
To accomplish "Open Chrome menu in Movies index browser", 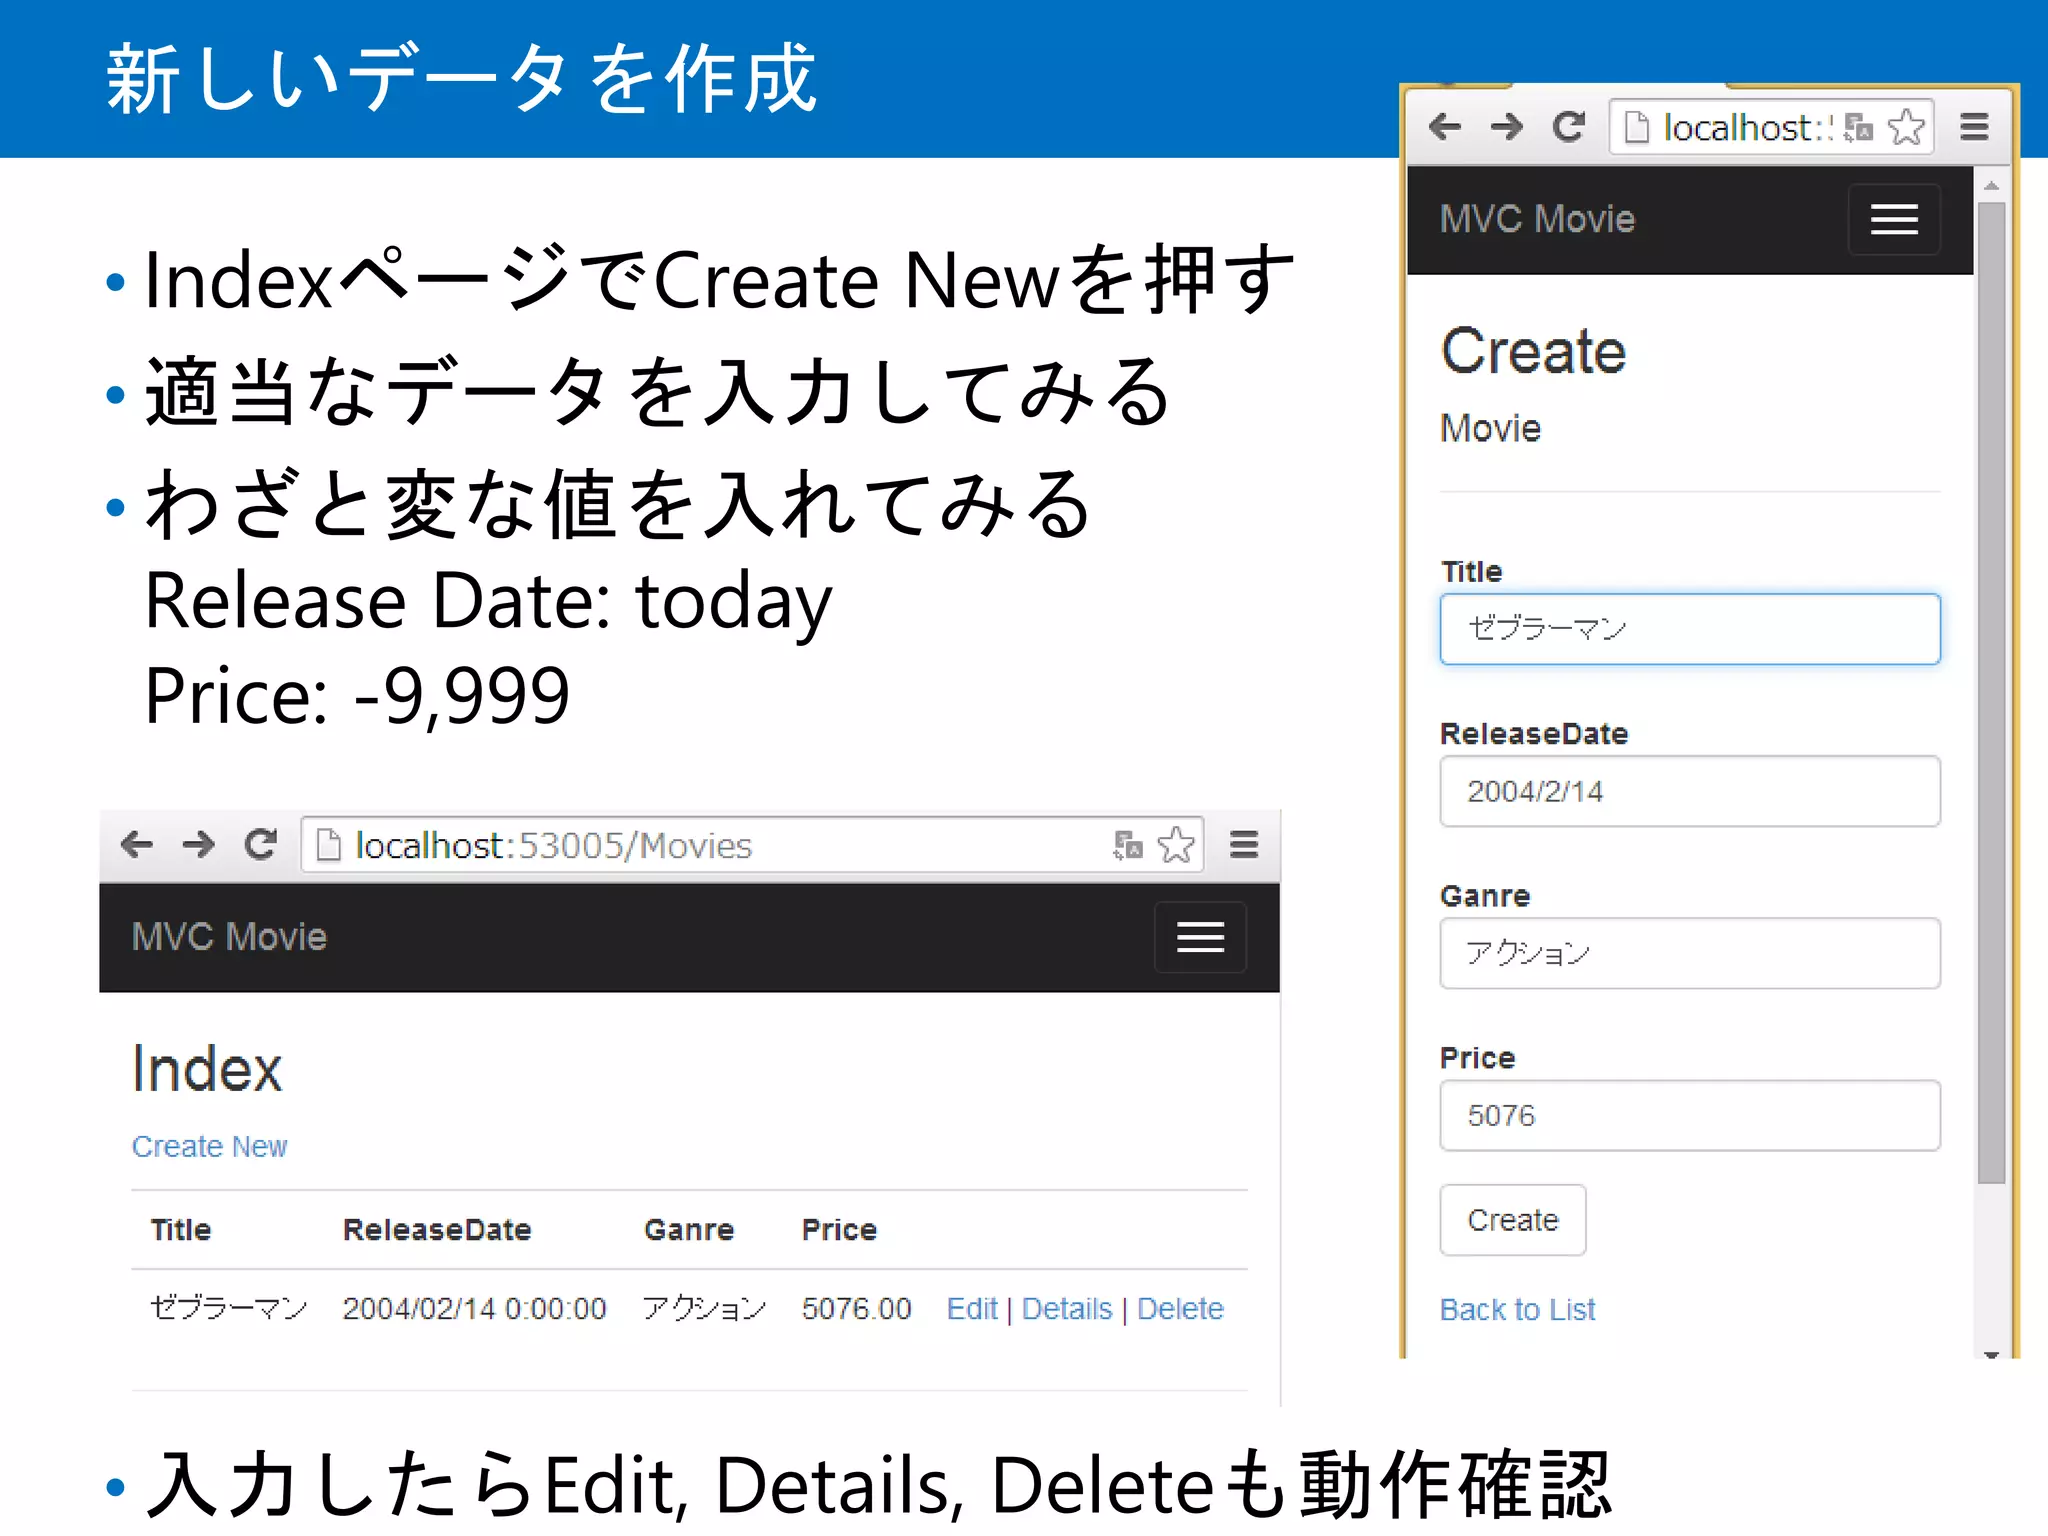I will coord(1244,845).
